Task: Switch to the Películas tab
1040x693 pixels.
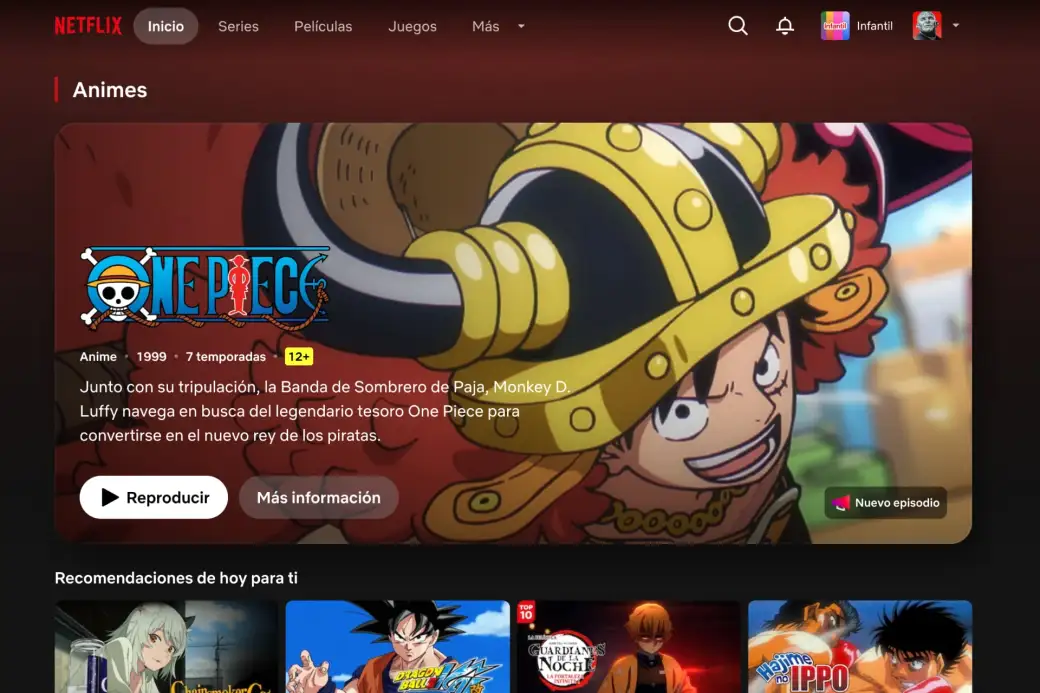Action: [323, 26]
